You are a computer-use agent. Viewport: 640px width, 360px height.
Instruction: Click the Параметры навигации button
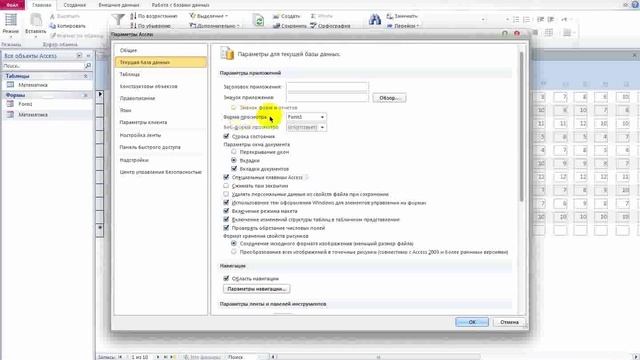click(x=257, y=289)
